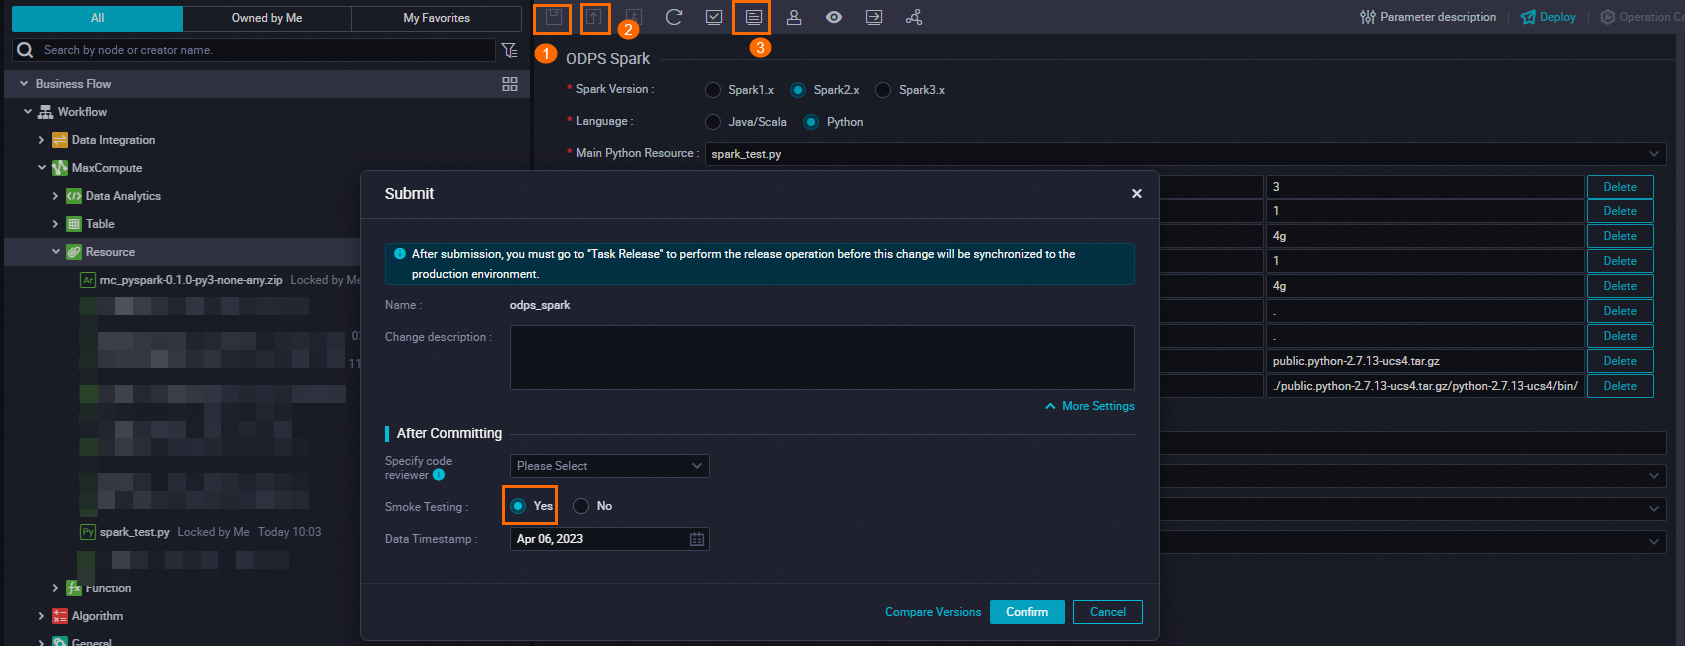This screenshot has height=646, width=1685.
Task: Click the refresh circular arrow icon
Action: (x=674, y=17)
